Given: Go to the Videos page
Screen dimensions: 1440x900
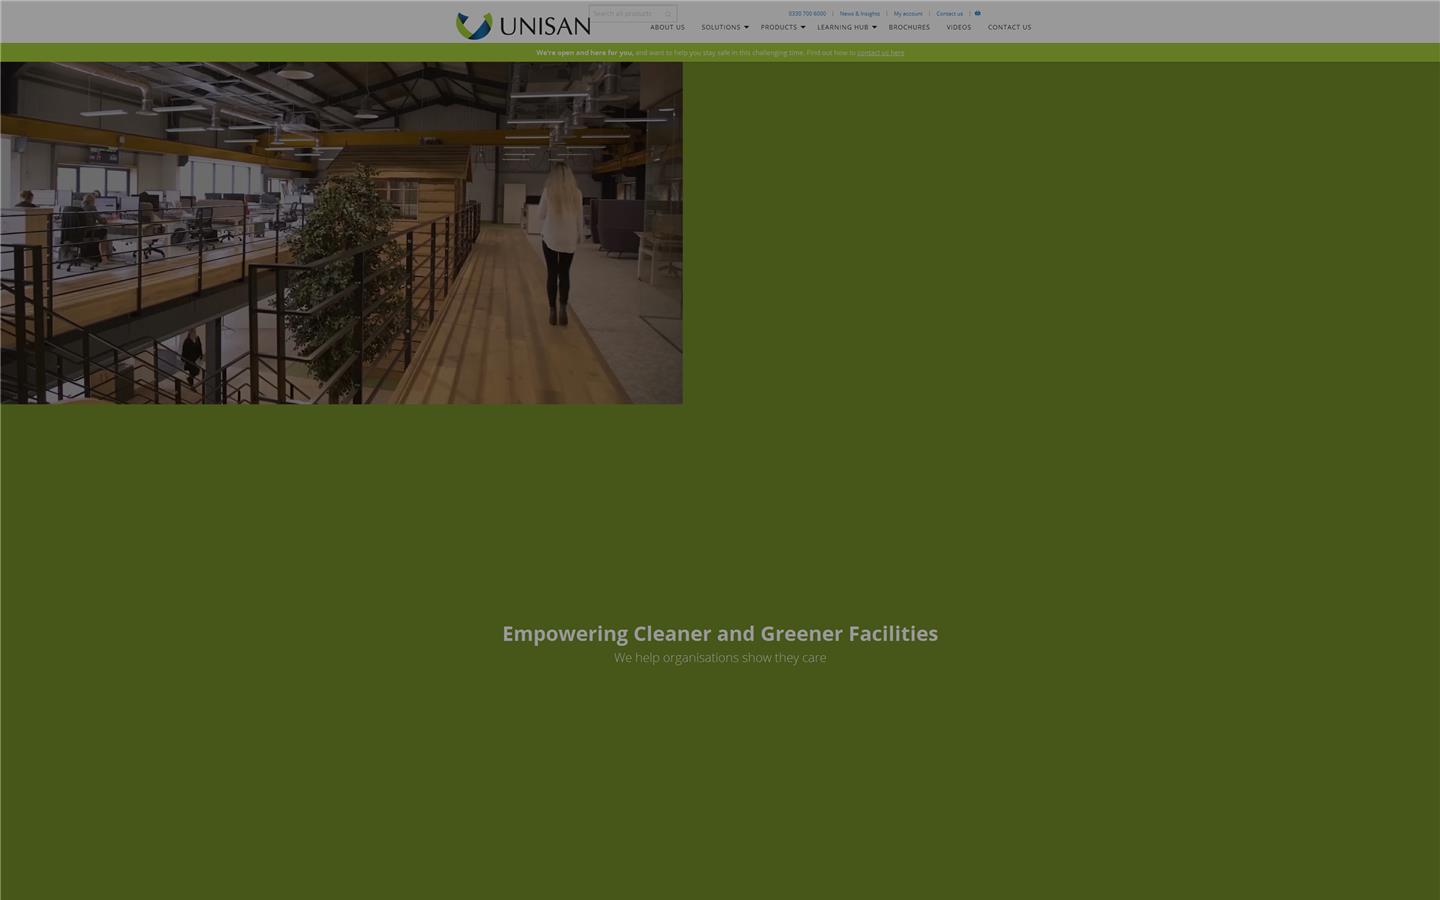Looking at the screenshot, I should (x=958, y=28).
